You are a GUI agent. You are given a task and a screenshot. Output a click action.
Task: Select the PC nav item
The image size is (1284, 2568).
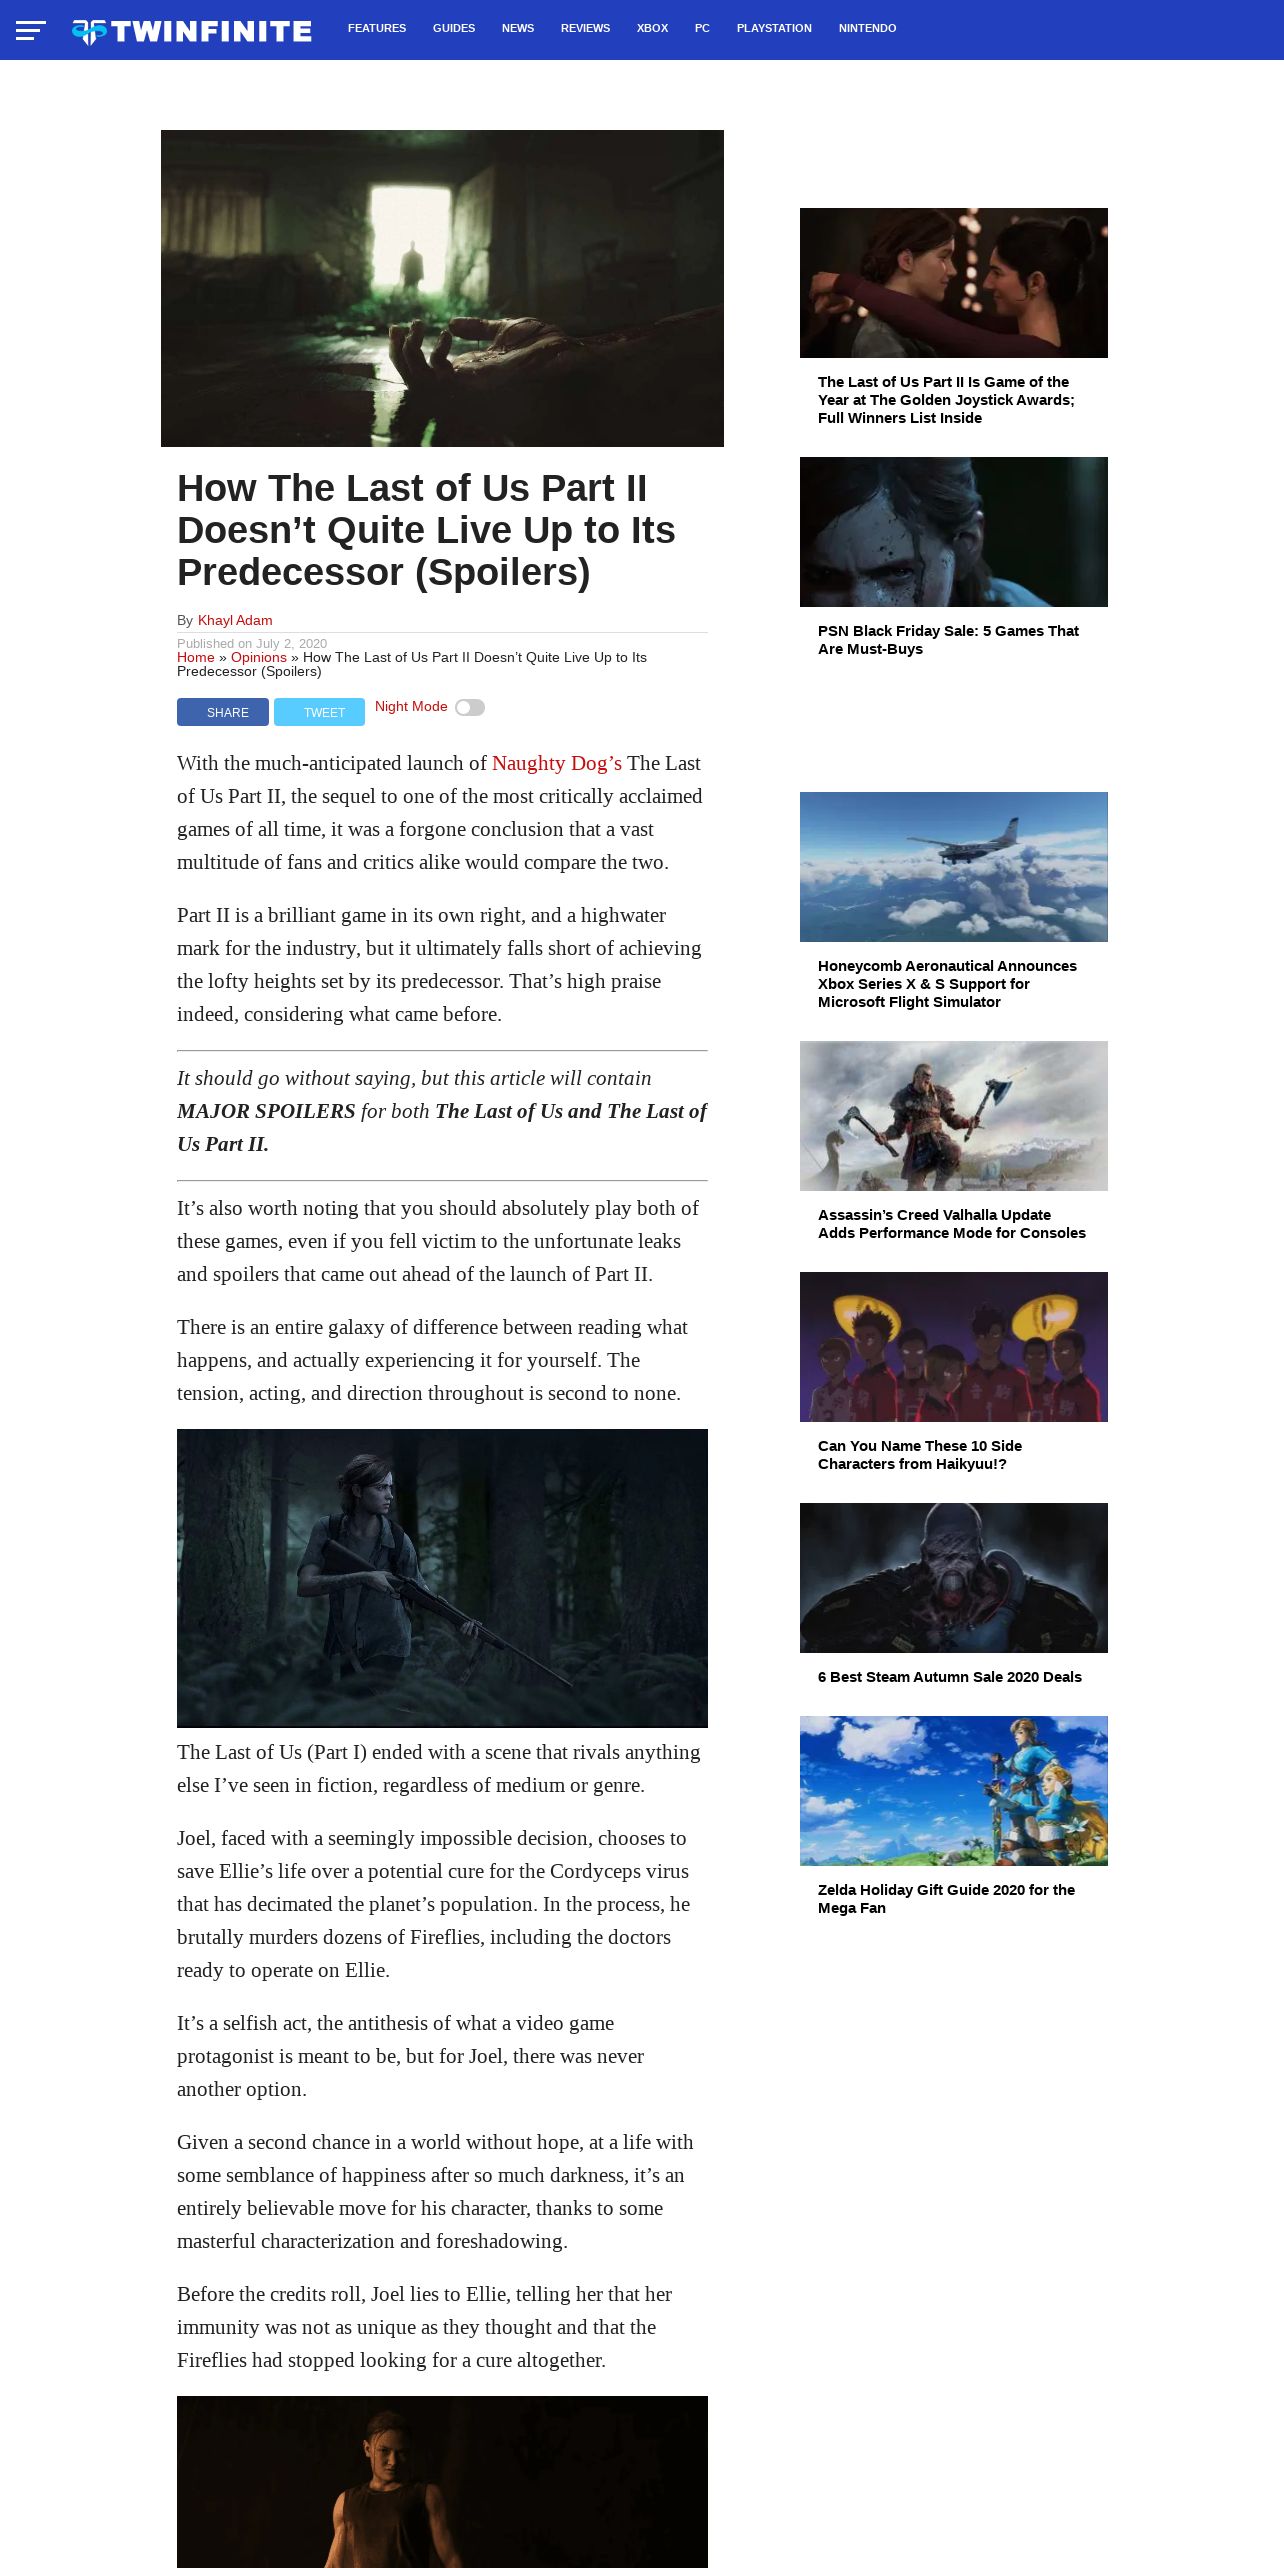click(702, 28)
